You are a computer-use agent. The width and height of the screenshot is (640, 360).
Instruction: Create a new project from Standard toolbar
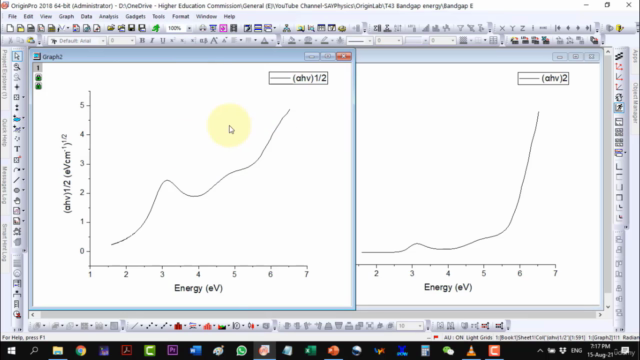coord(10,28)
